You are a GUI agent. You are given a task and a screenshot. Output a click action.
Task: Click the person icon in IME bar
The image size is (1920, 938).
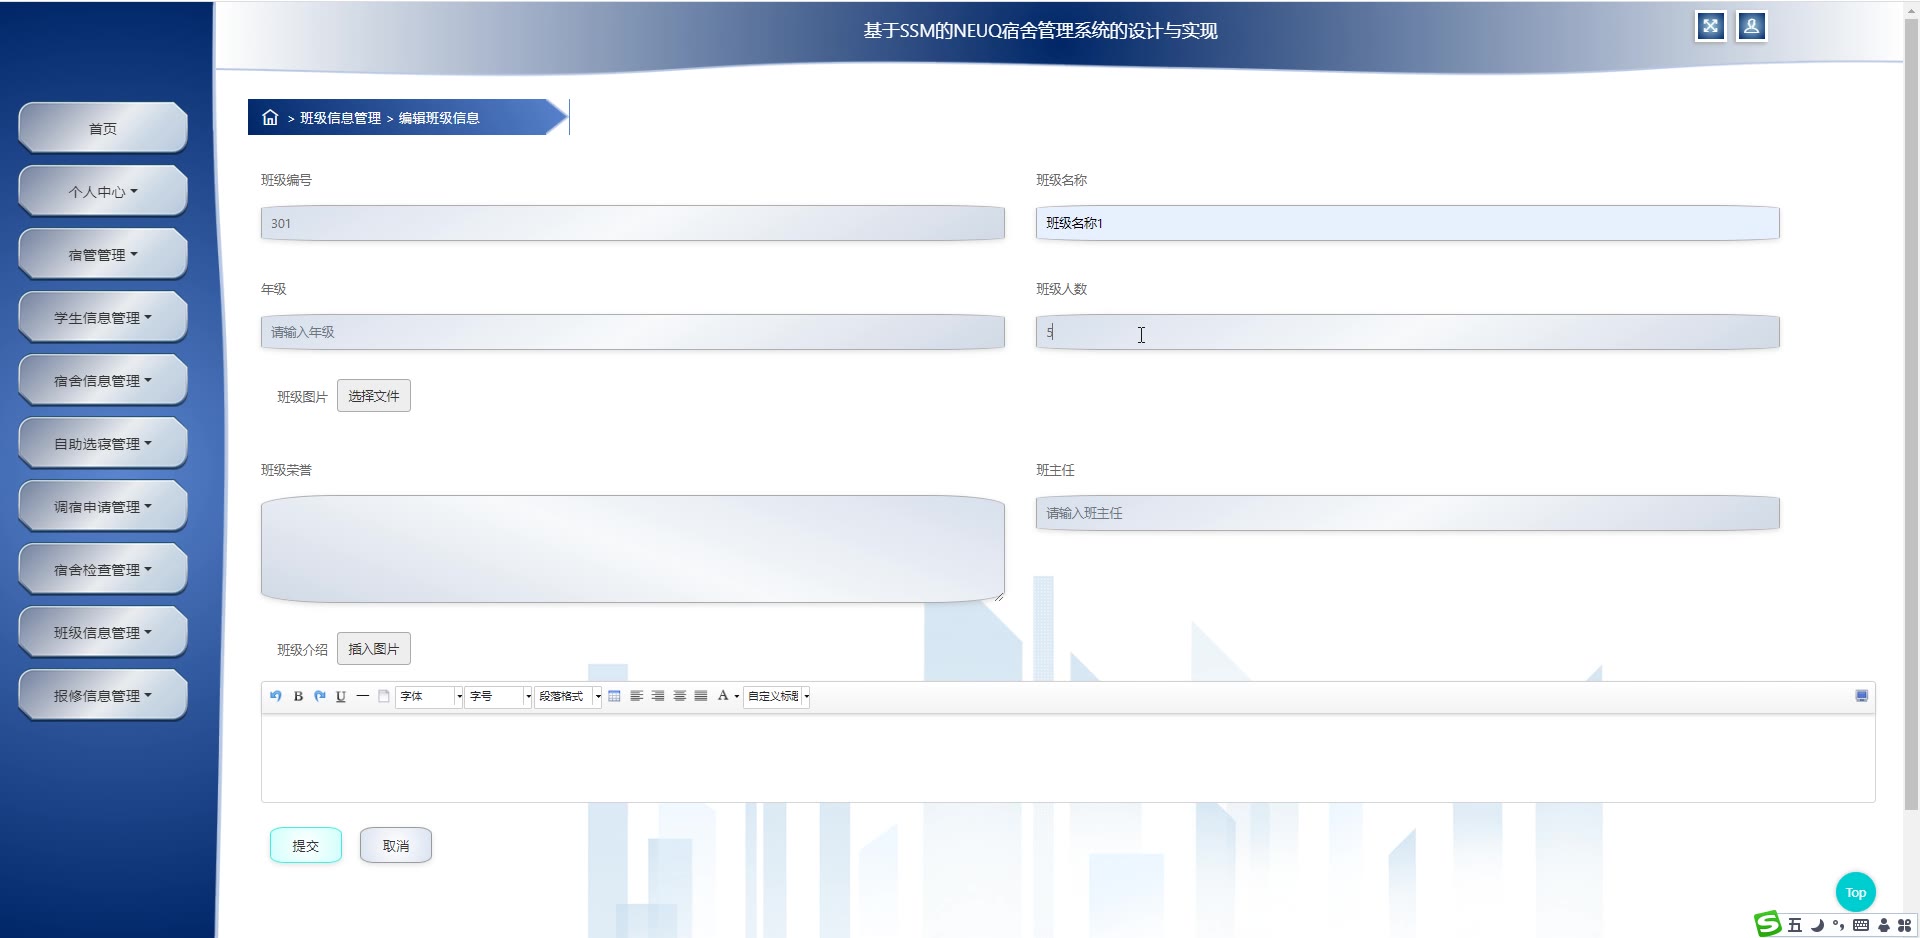(x=1884, y=925)
